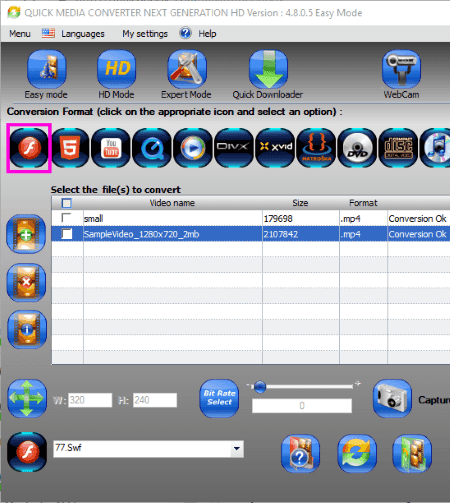450x503 pixels.
Task: Start conversion with the refresh arrows icon
Action: click(357, 454)
